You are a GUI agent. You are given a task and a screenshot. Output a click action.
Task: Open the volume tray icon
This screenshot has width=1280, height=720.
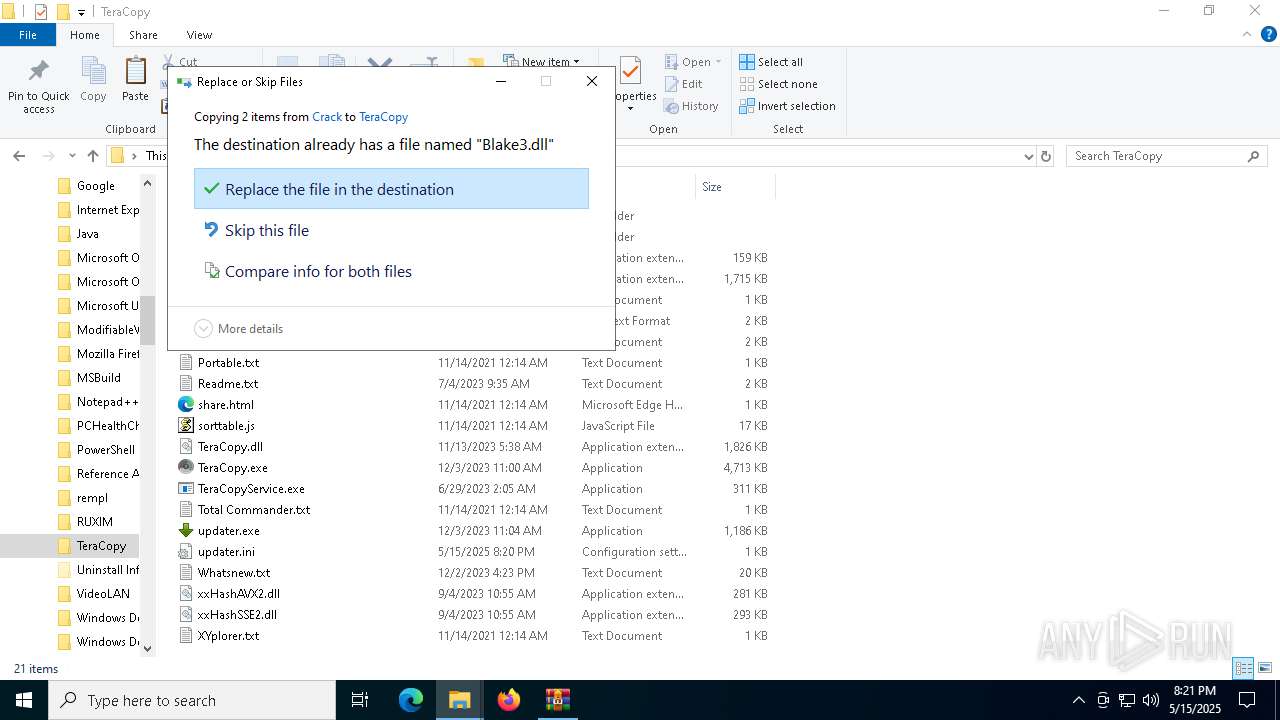pyautogui.click(x=1151, y=700)
